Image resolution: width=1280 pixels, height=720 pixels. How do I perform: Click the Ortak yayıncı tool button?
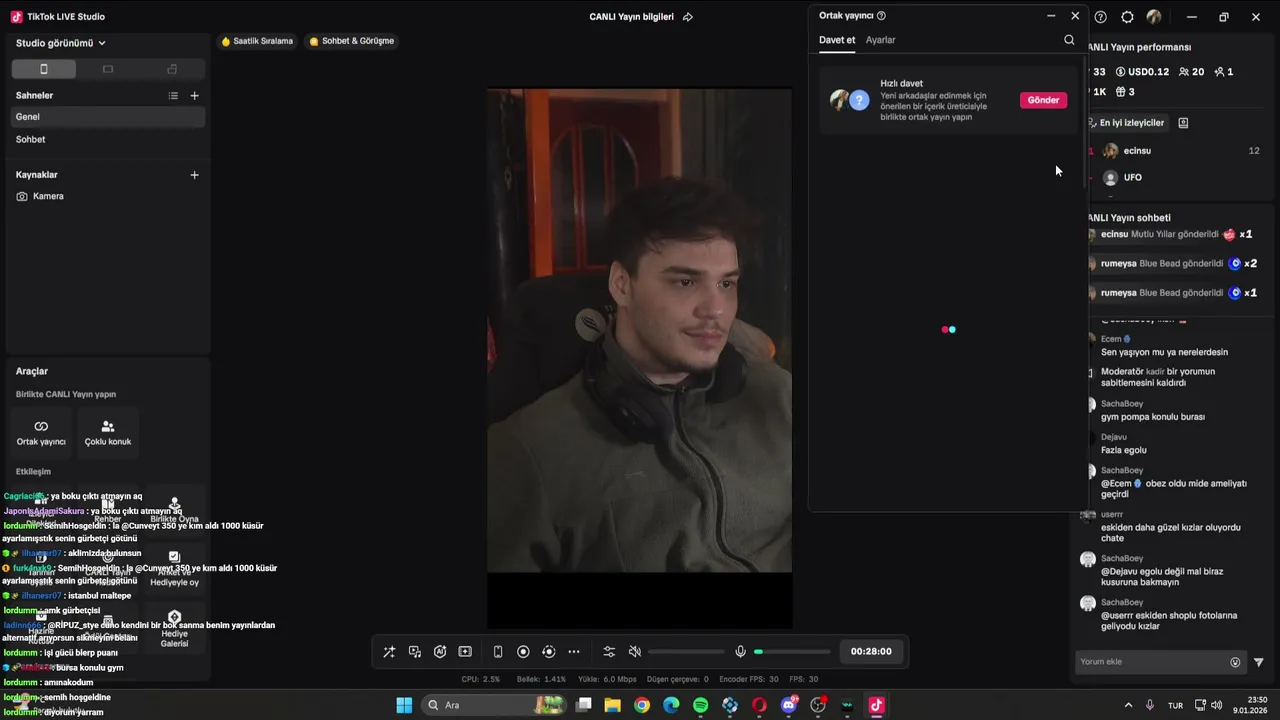pyautogui.click(x=41, y=432)
